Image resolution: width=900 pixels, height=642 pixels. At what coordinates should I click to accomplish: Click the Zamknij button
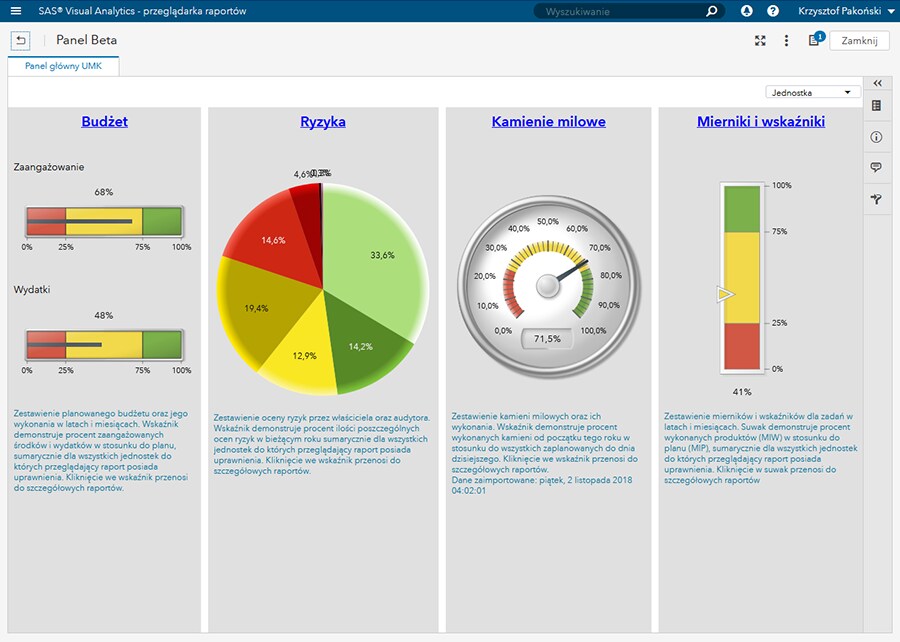point(859,41)
